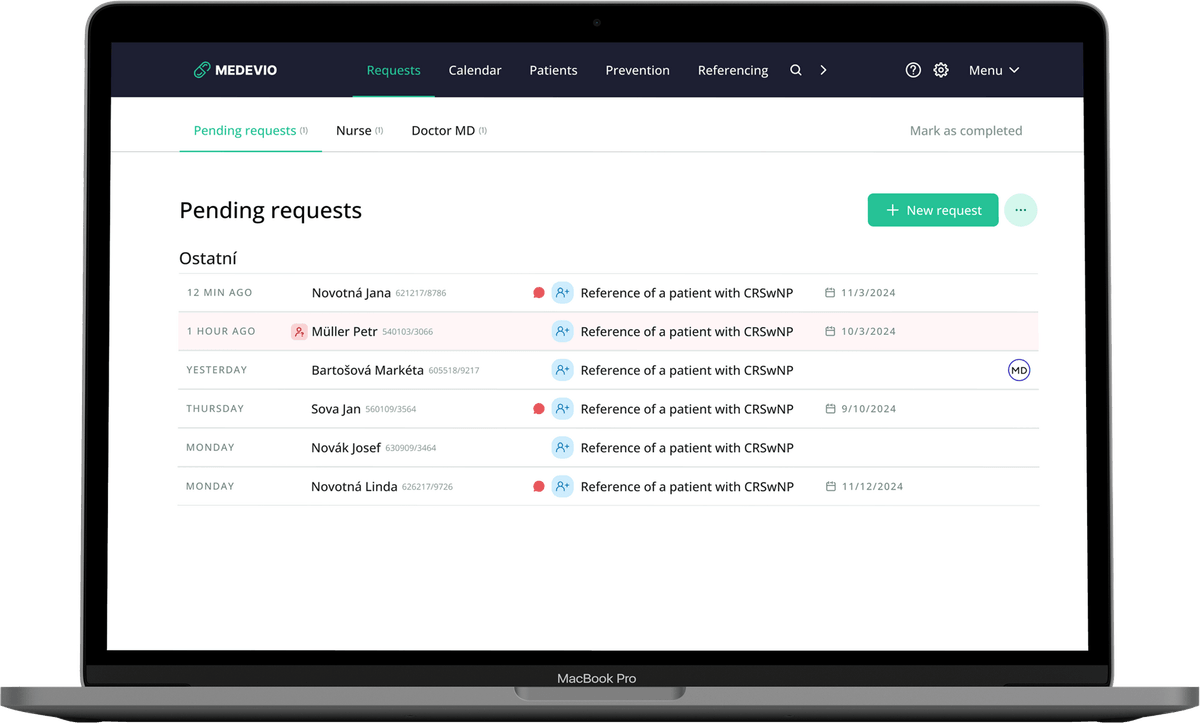1200x723 pixels.
Task: Click the MD avatar on Bartošová Markéta row
Action: pyautogui.click(x=1018, y=371)
